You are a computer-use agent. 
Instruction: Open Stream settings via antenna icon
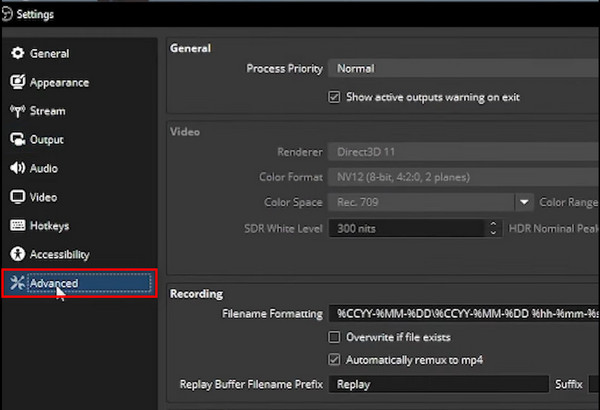(17, 111)
